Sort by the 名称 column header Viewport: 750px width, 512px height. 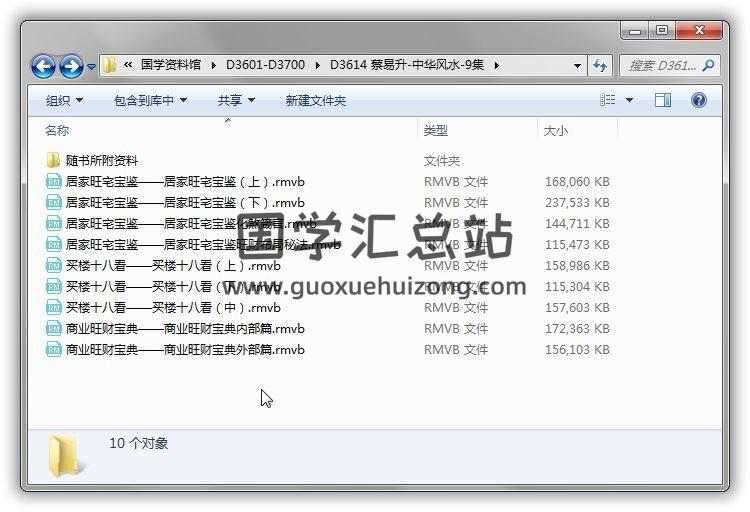[x=57, y=130]
